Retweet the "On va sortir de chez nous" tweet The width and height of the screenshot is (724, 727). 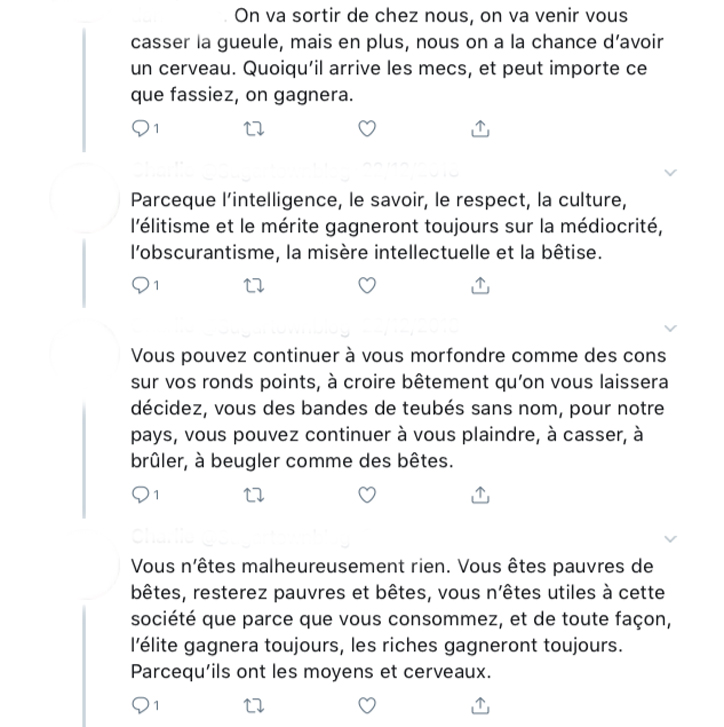point(255,128)
